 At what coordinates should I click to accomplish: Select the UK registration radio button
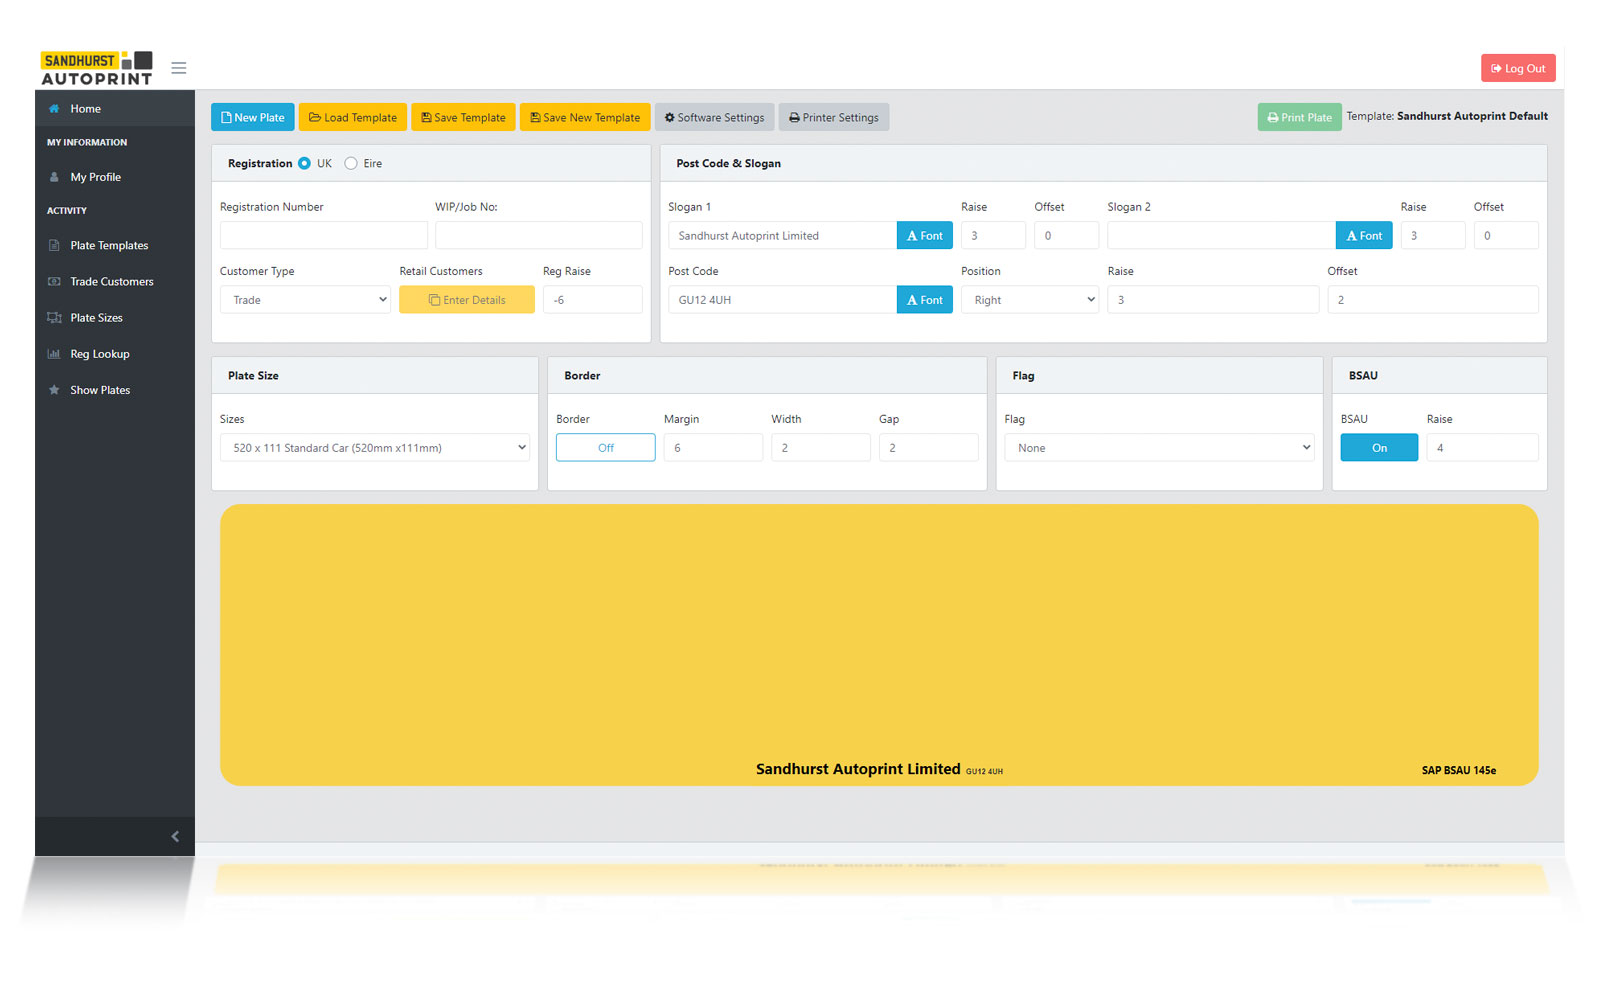[x=304, y=163]
